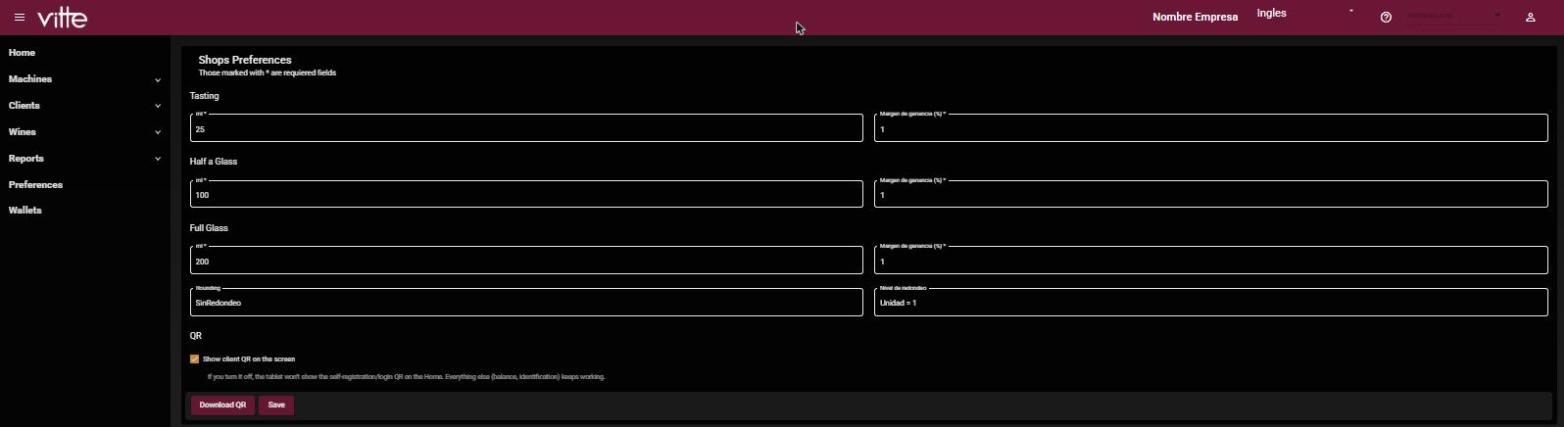Open the faded dropdown next to help icon
Viewport: 1564px width, 427px height.
[1454, 16]
